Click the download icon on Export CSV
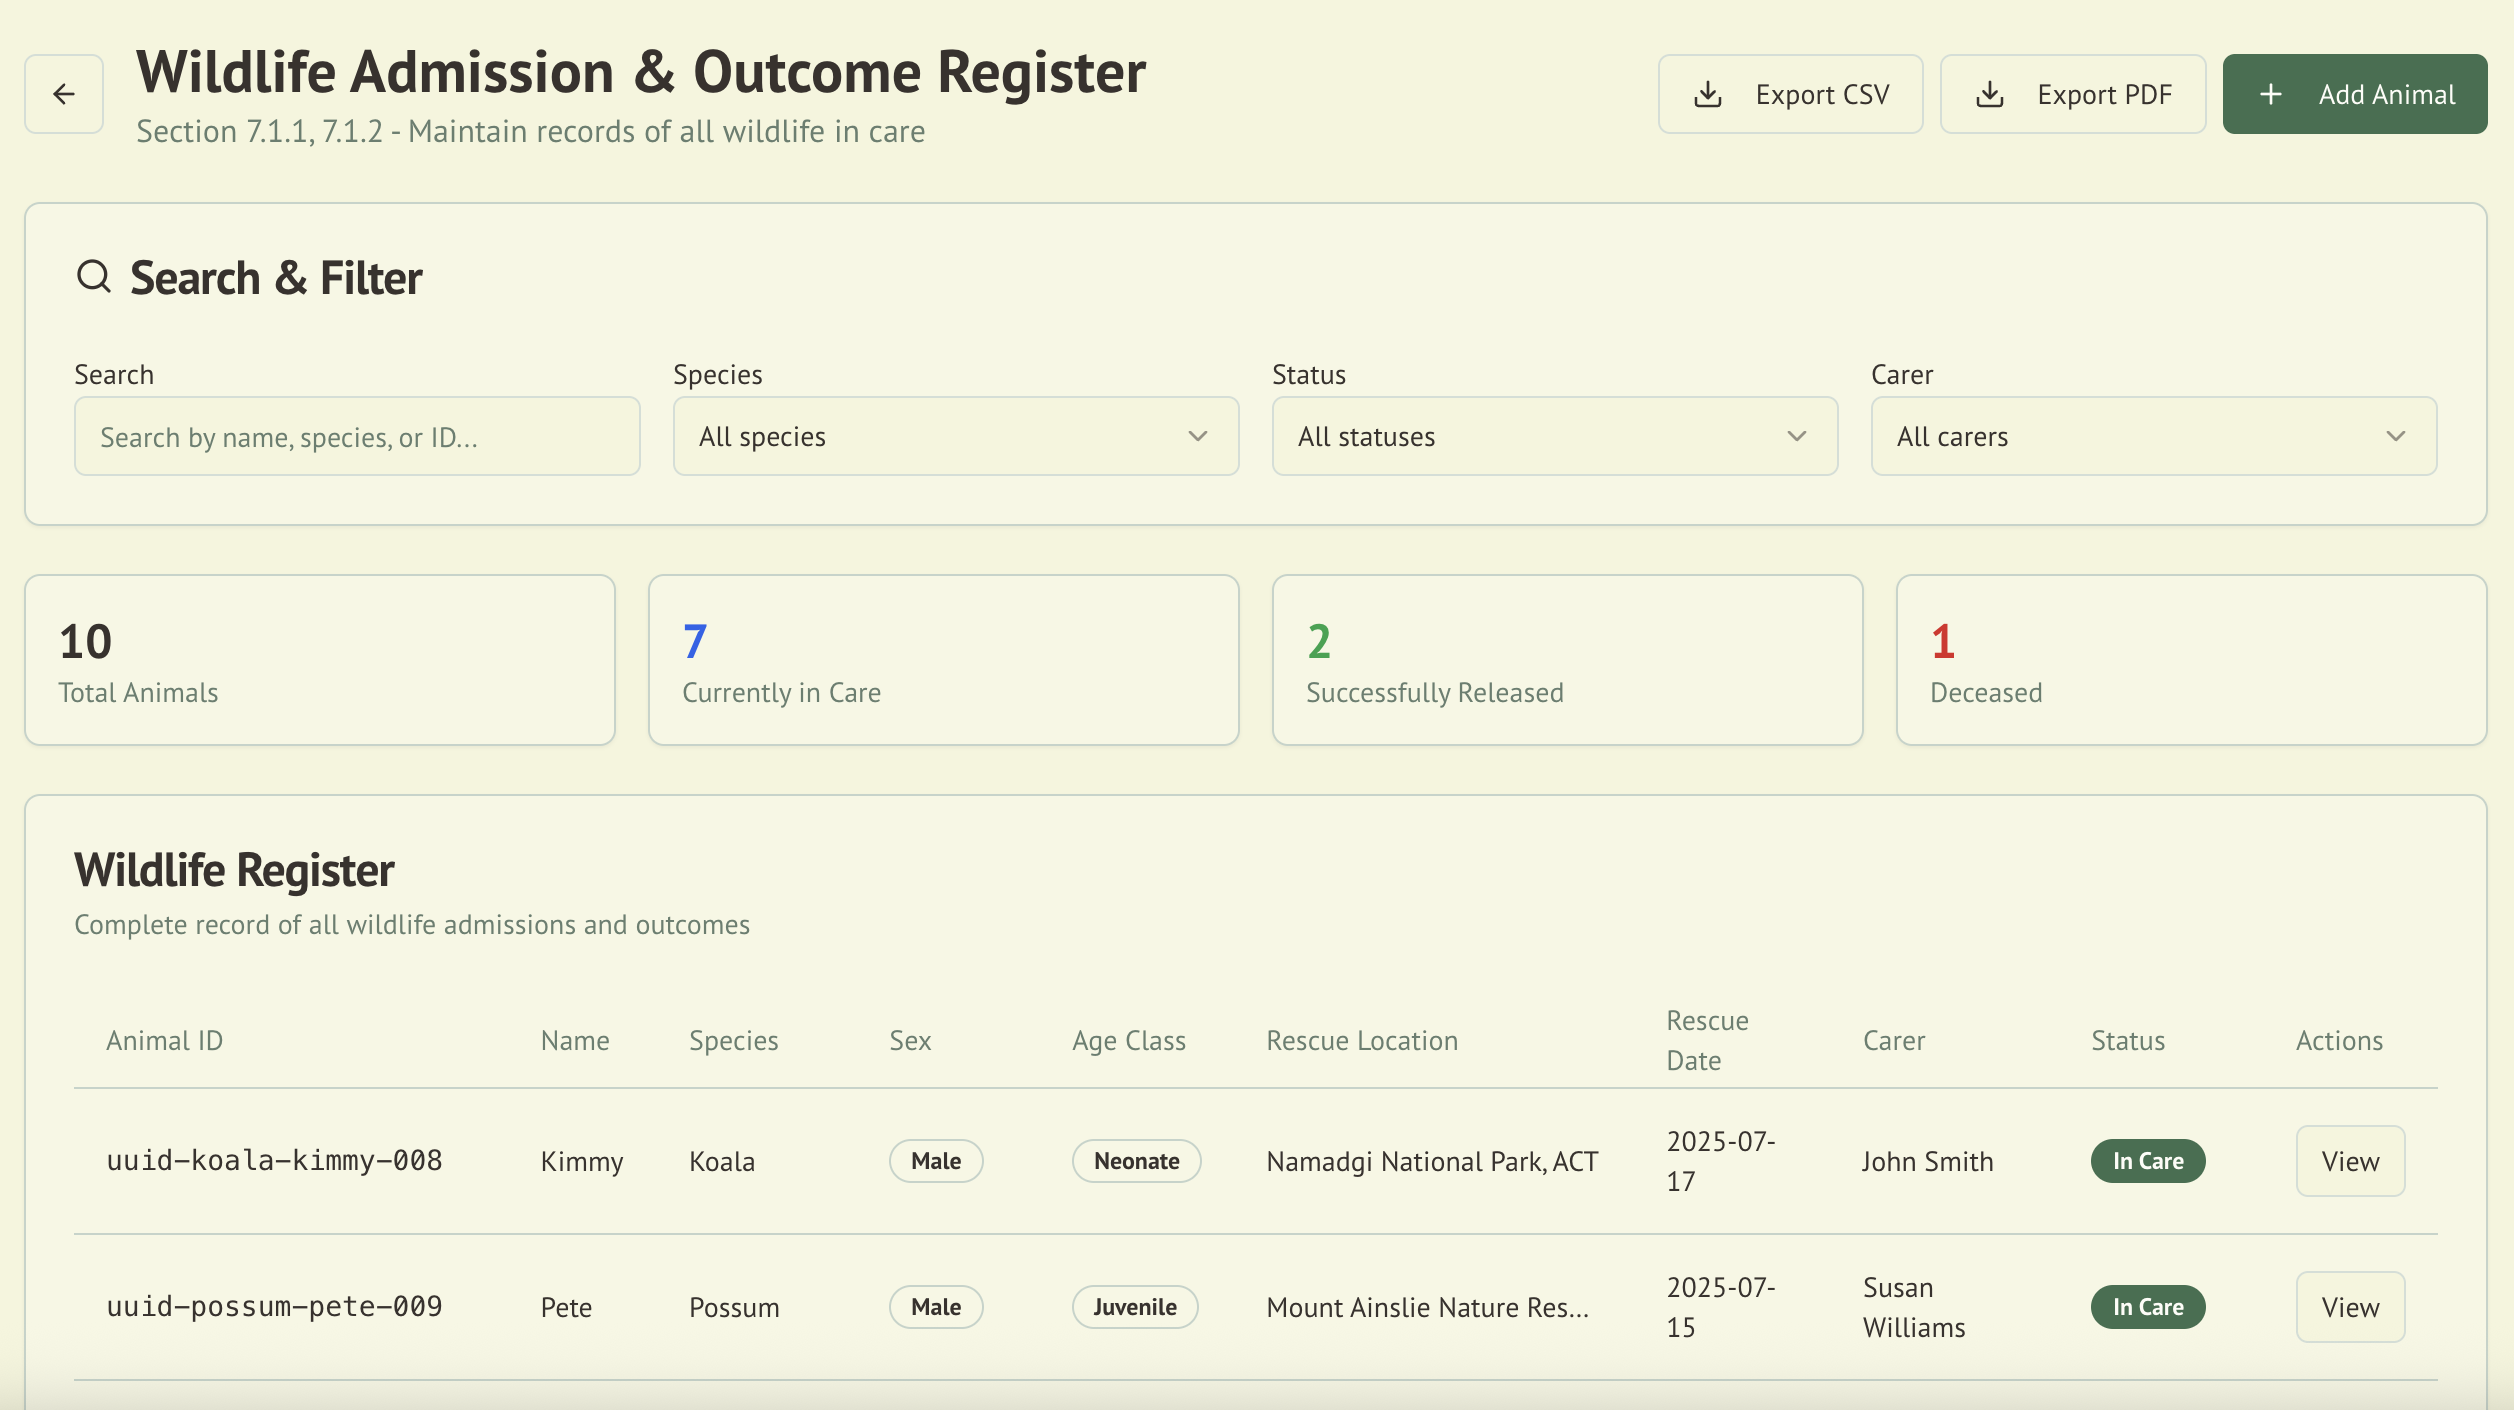This screenshot has height=1410, width=2514. [1709, 93]
